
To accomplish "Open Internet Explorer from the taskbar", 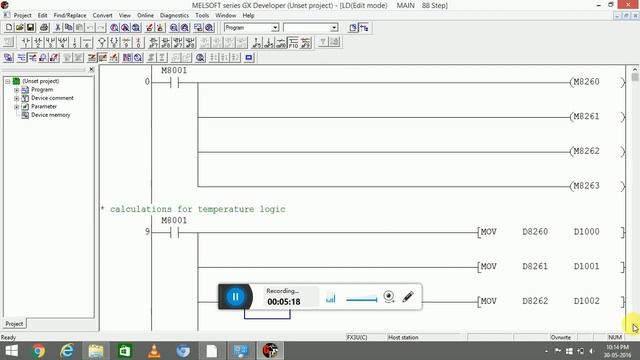I will pyautogui.click(x=67, y=351).
